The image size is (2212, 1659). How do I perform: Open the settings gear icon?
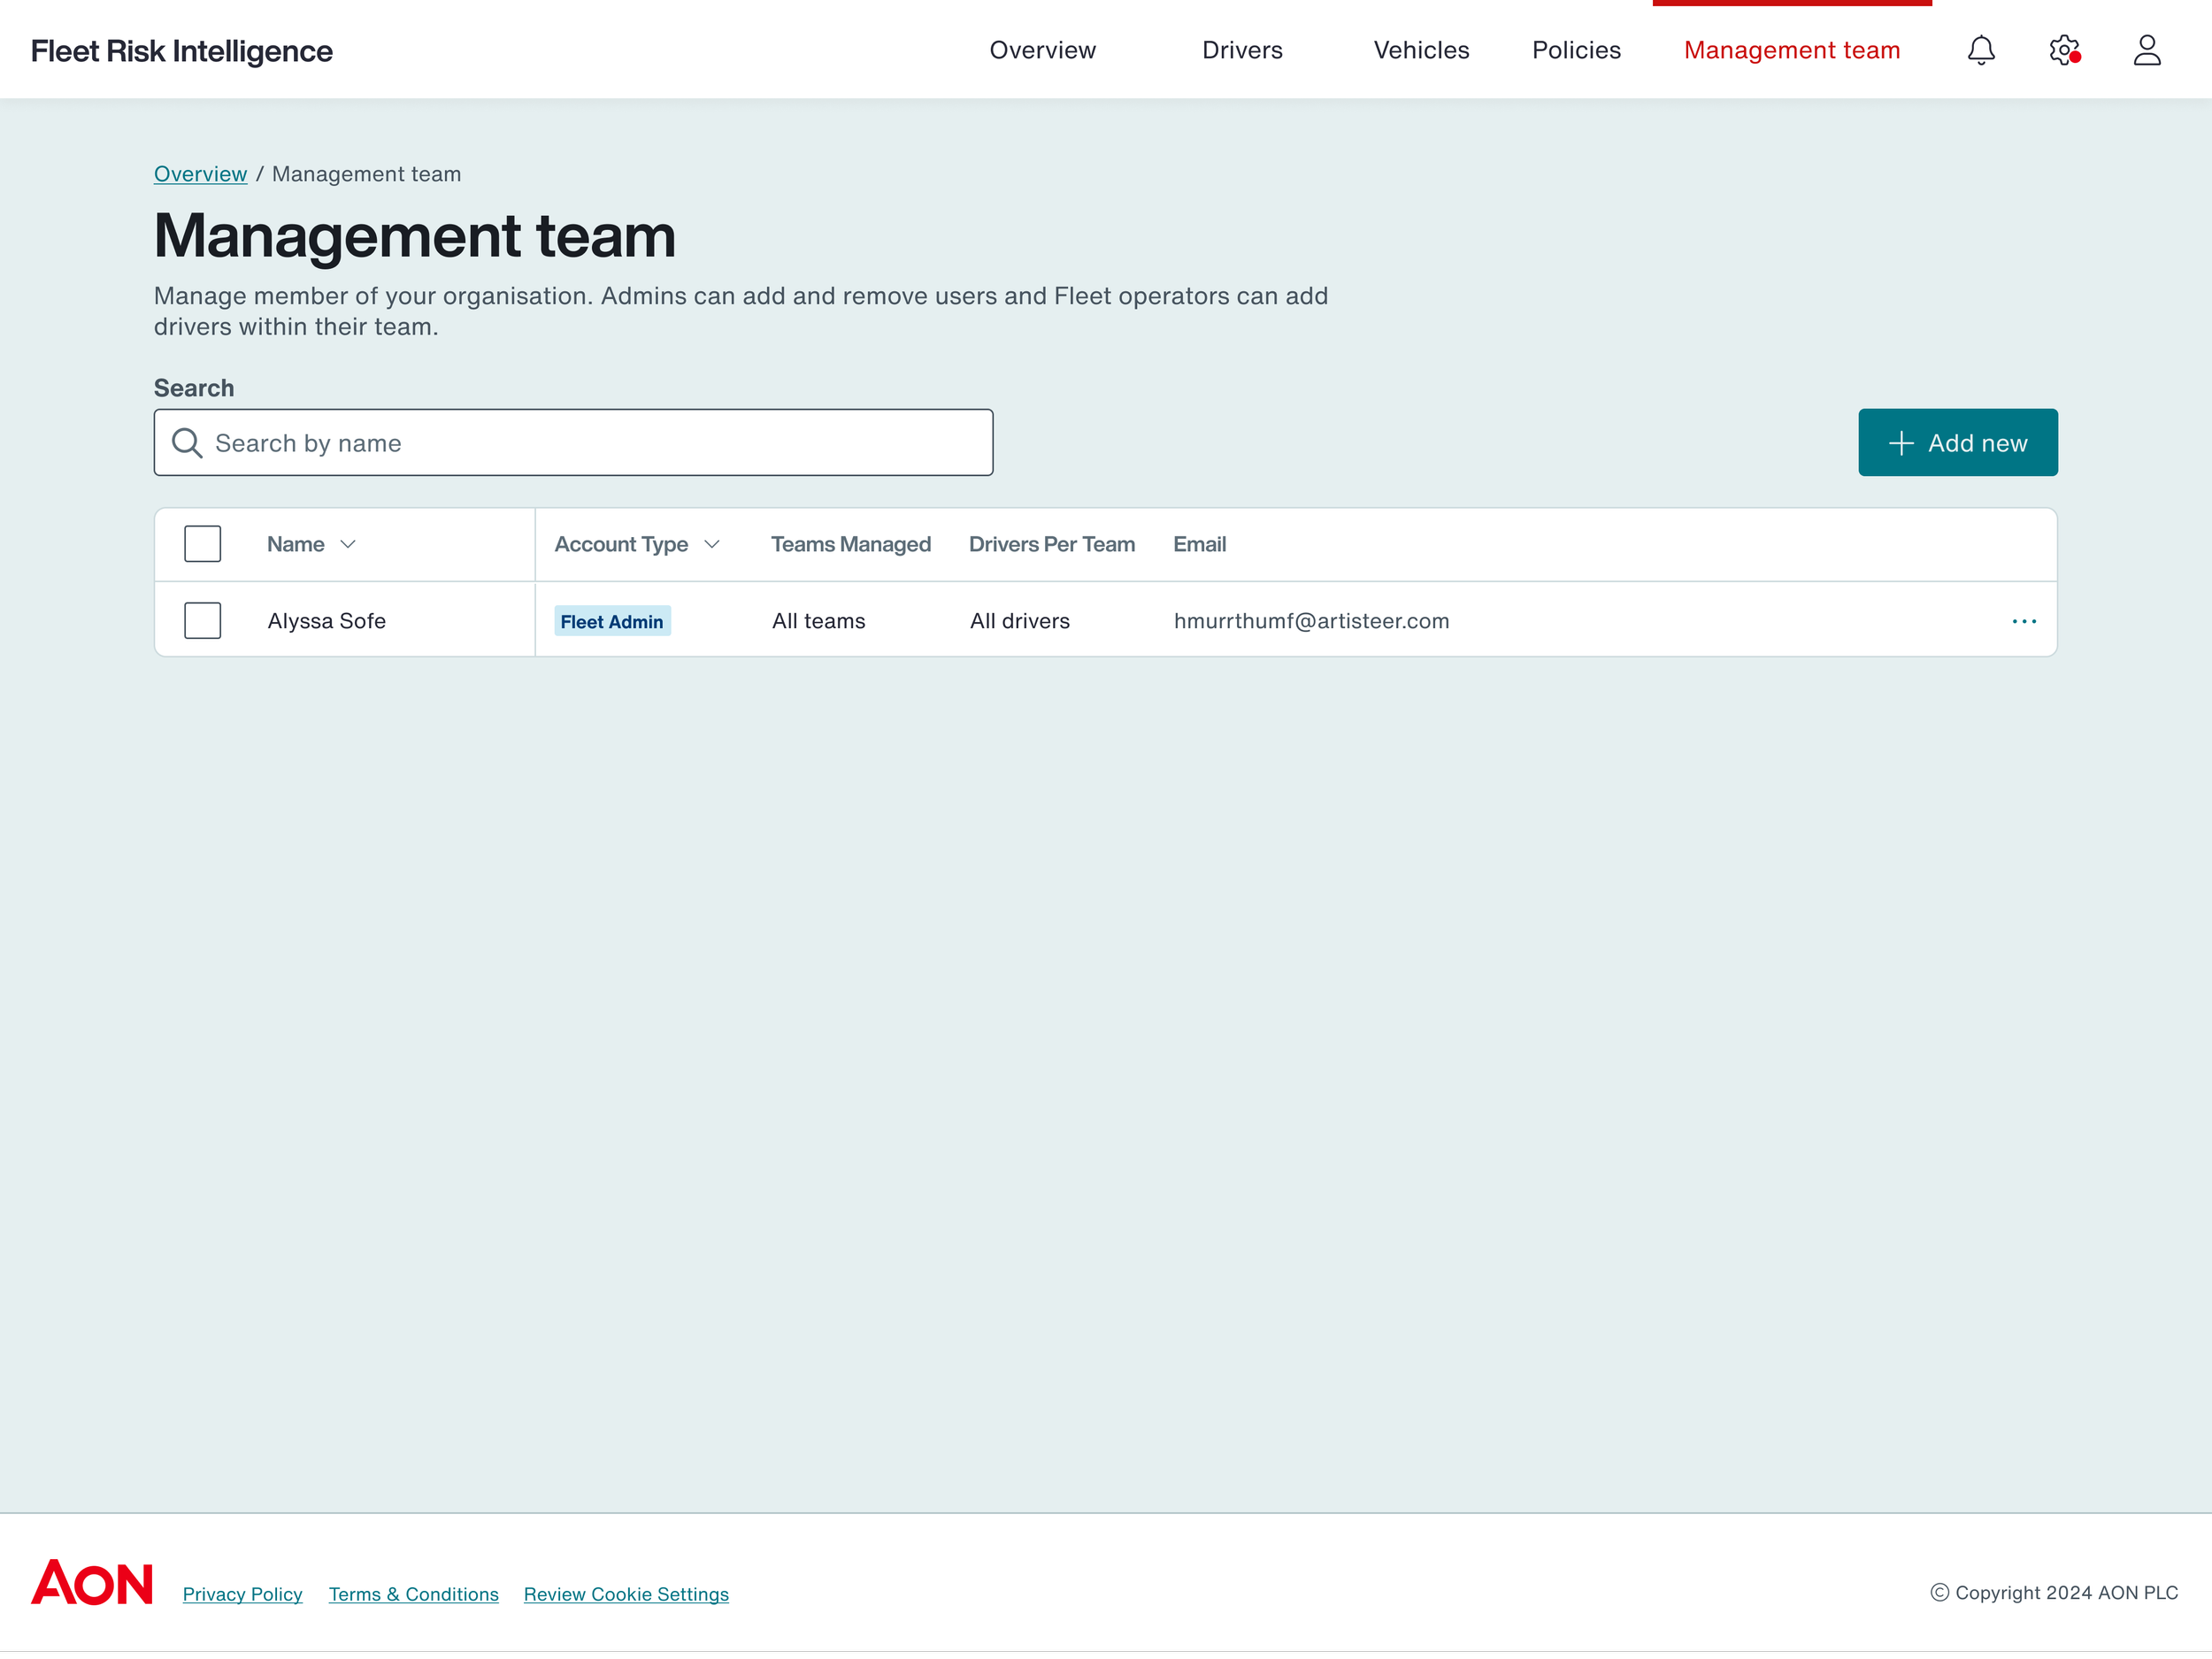coord(2063,50)
